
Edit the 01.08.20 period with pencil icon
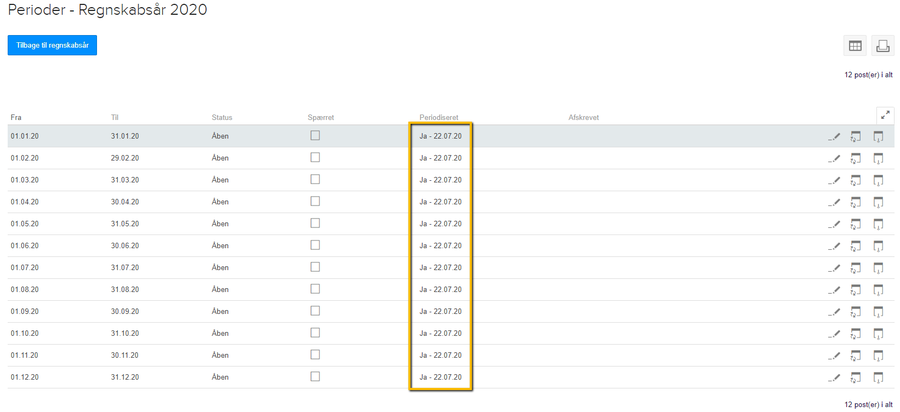point(834,290)
